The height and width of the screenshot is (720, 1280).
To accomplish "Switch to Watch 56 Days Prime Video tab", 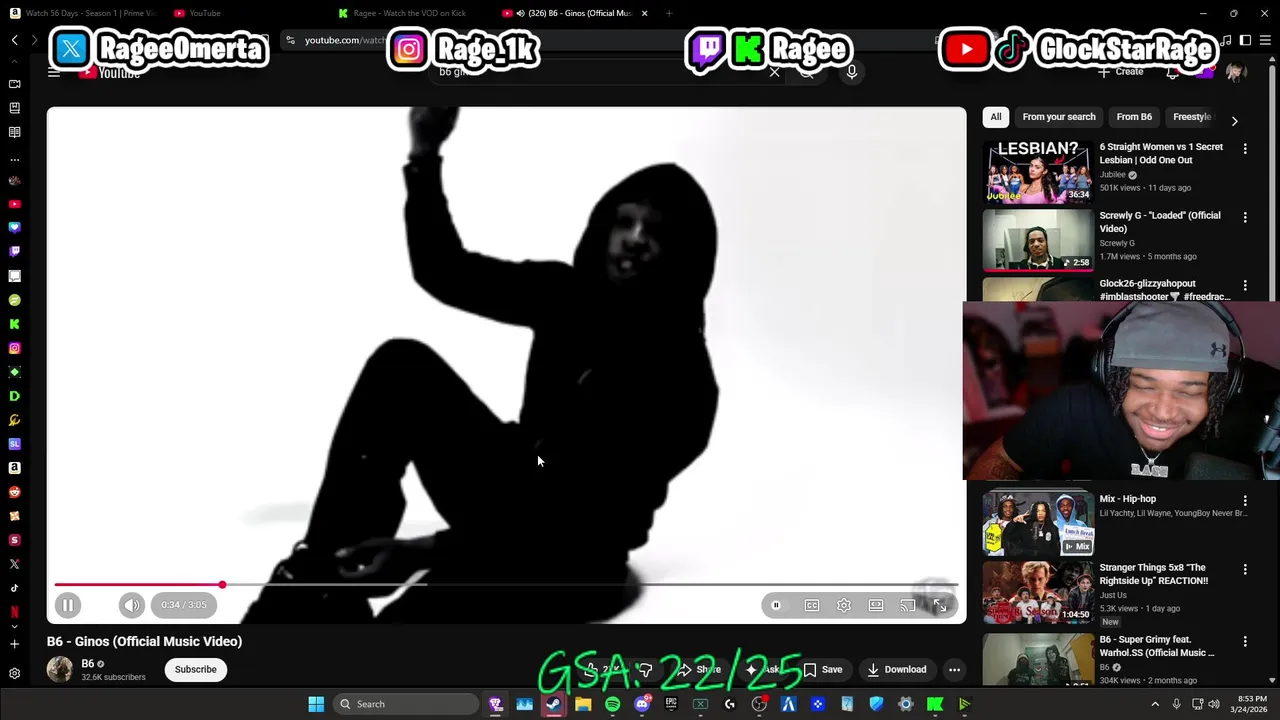I will [82, 13].
